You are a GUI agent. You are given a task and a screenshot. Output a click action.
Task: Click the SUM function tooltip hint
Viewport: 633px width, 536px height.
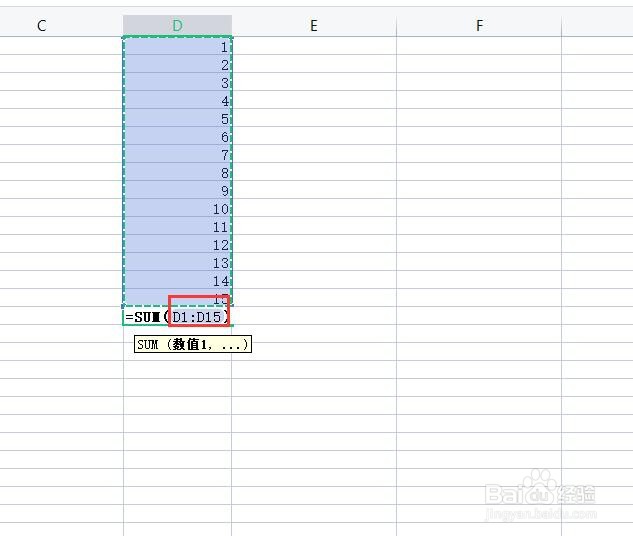click(x=193, y=344)
